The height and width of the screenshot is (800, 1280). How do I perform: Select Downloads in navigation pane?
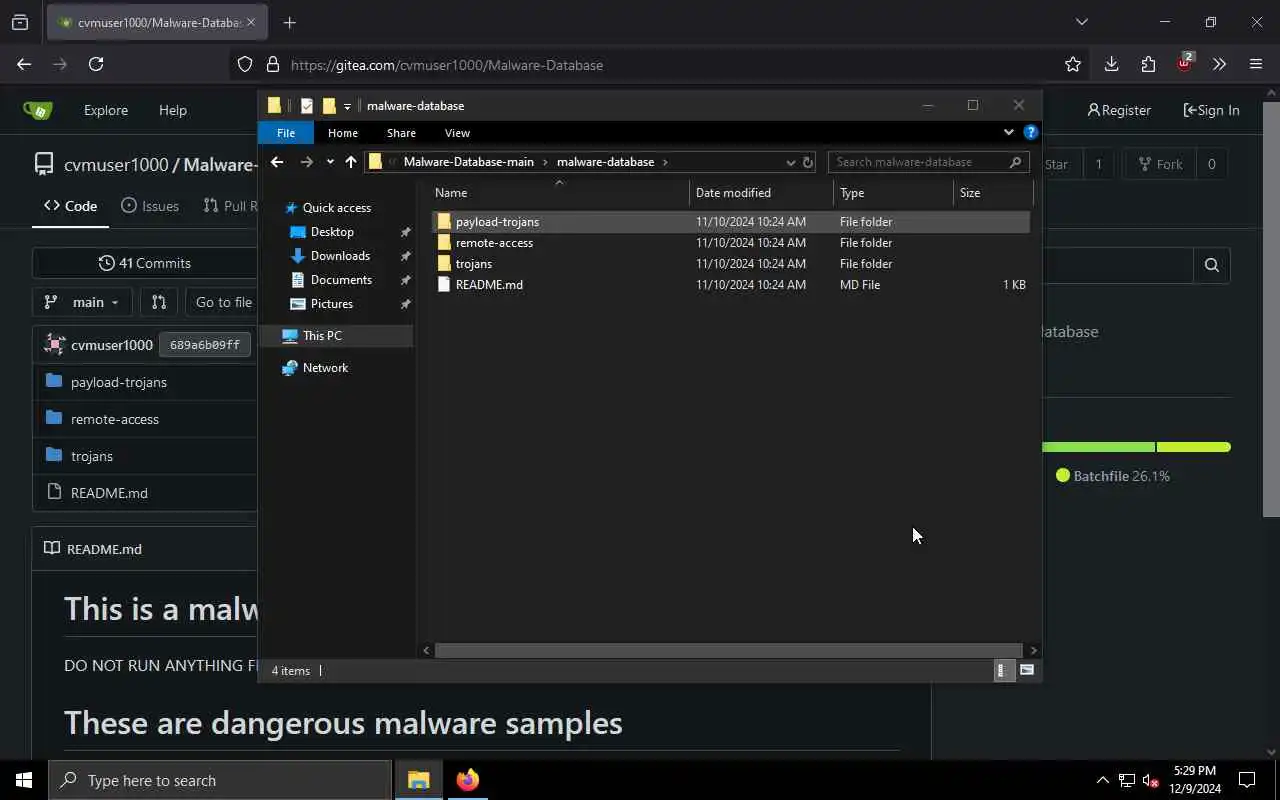coord(340,256)
